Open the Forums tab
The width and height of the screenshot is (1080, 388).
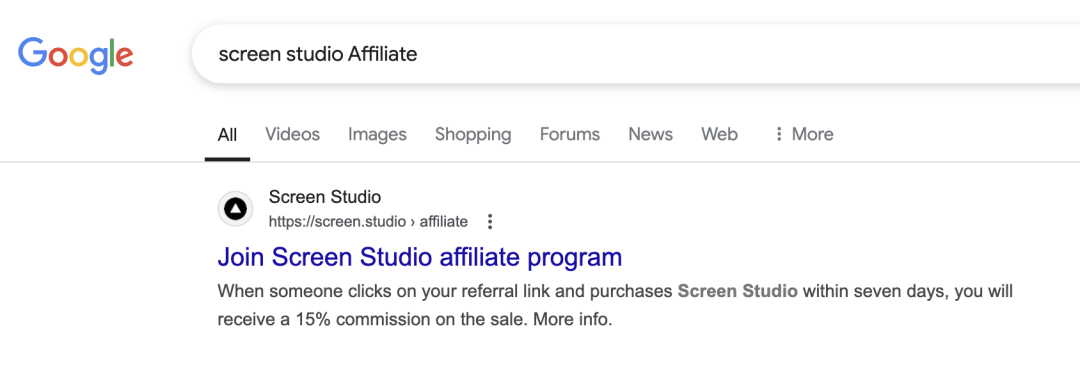pos(570,134)
